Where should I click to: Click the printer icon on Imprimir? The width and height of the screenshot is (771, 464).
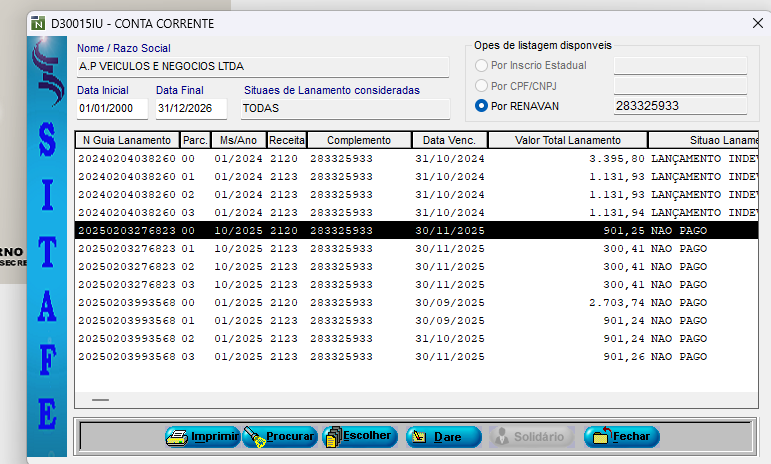[177, 437]
